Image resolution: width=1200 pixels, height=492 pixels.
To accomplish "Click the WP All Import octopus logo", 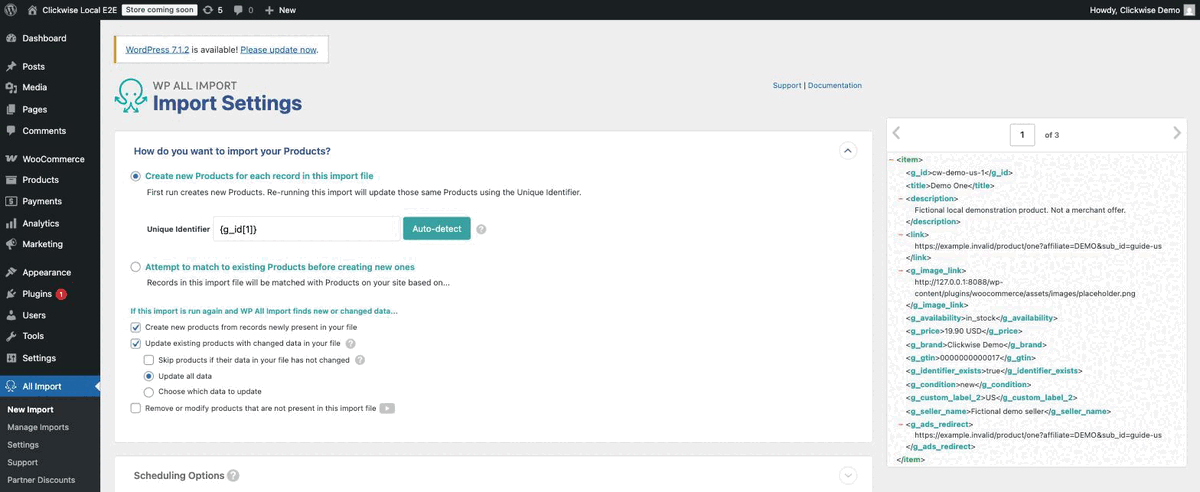I will click(x=131, y=96).
